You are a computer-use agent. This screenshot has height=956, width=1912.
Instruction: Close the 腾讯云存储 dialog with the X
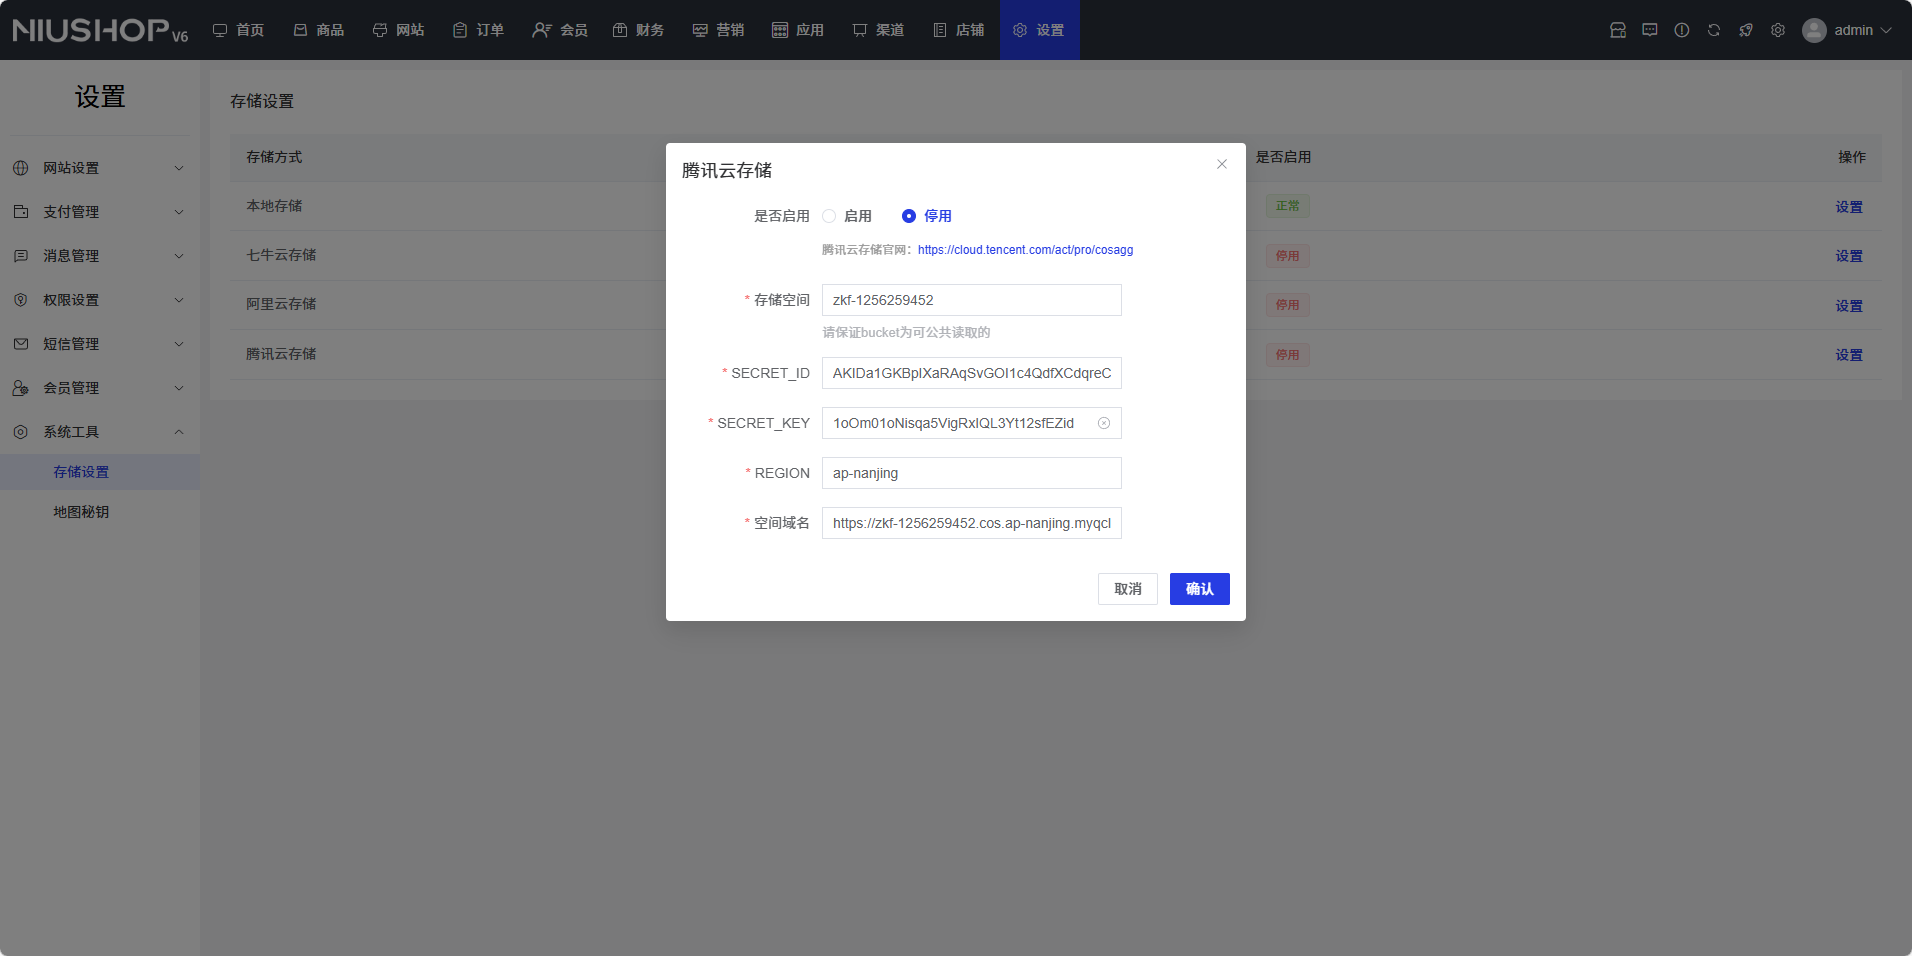(1221, 164)
